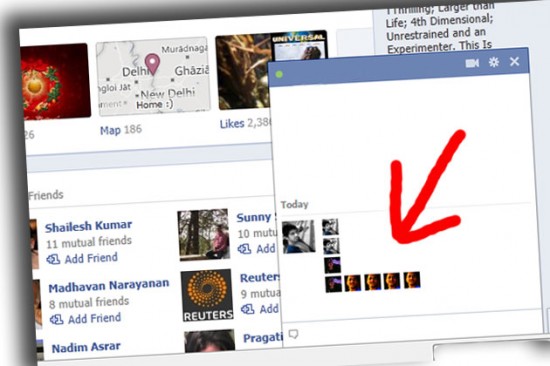This screenshot has height=366, width=550.
Task: Click the Delhi map location pin
Action: point(152,63)
